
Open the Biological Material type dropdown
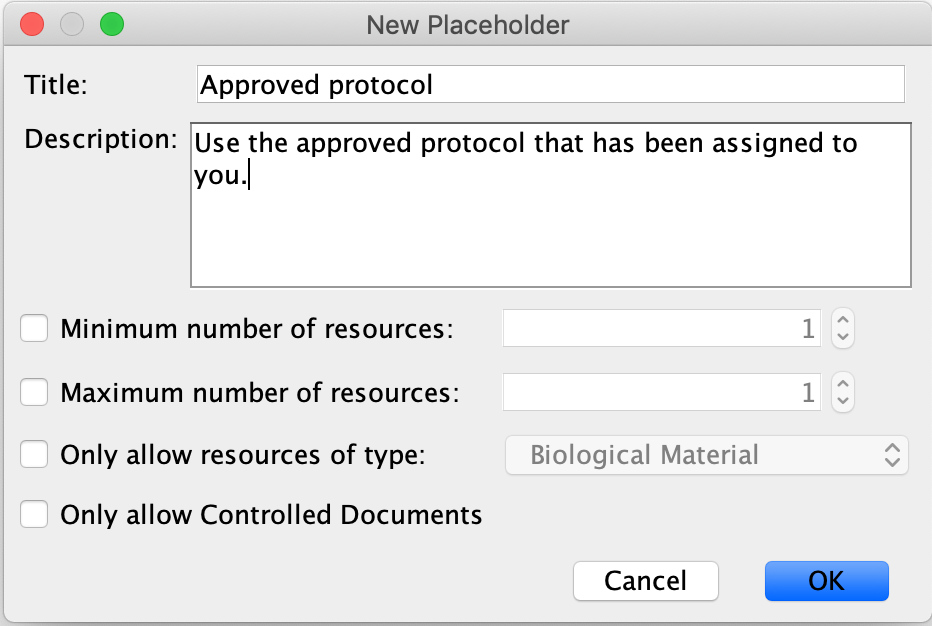pyautogui.click(x=707, y=455)
